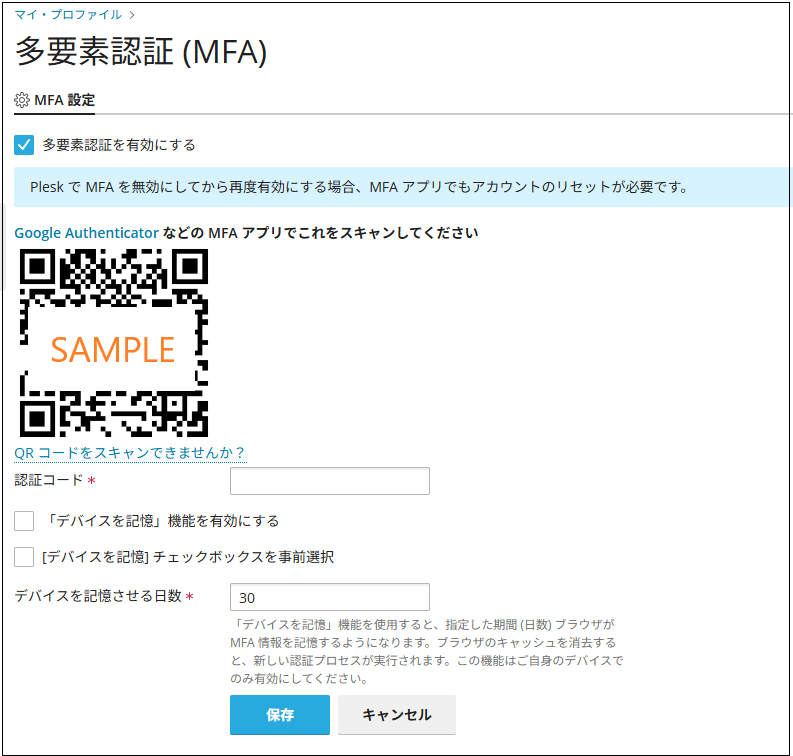Click QR コードをスキャンできませんか？ link
Image resolution: width=793 pixels, height=756 pixels.
click(130, 453)
